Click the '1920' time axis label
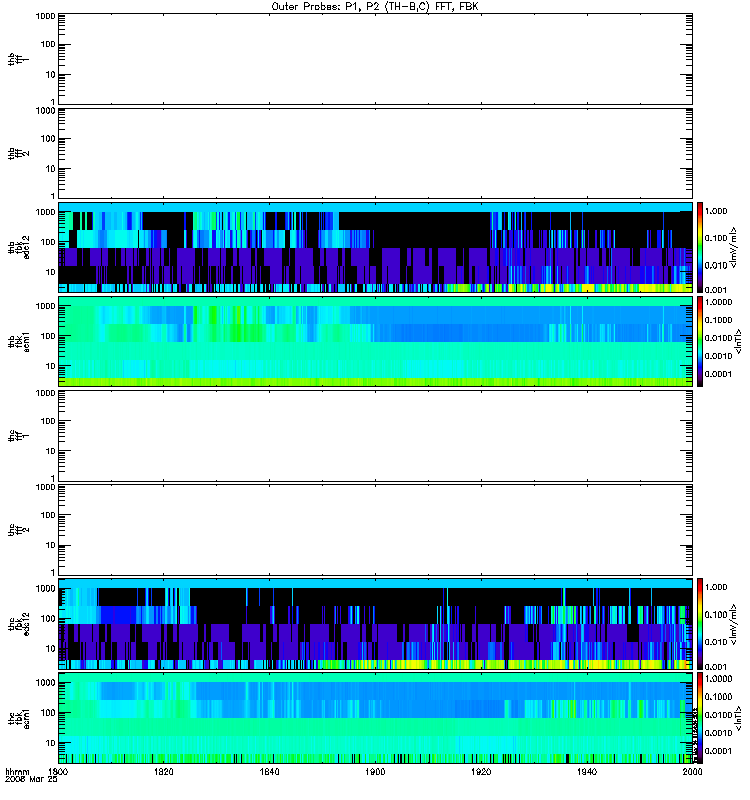Viewport: 750px width, 800px height. (481, 772)
